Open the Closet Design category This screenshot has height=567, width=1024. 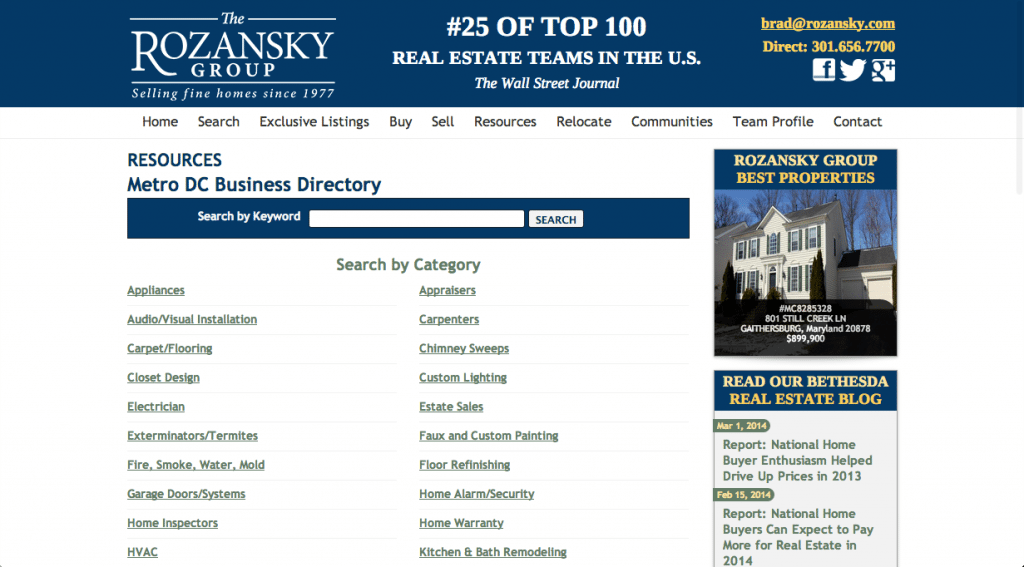point(163,378)
